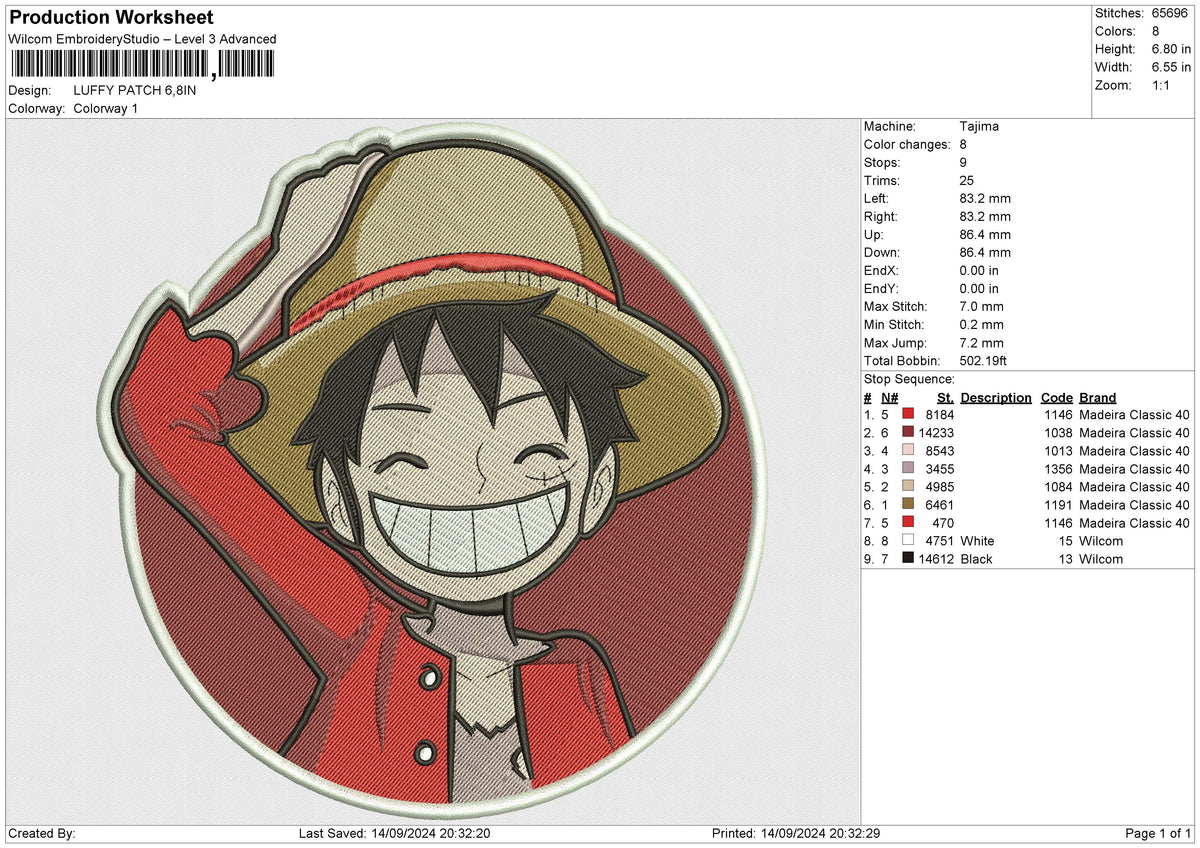
Task: Click the 'Last Saved: 14/09/2024 20:32:20' footer text
Action: click(x=394, y=834)
